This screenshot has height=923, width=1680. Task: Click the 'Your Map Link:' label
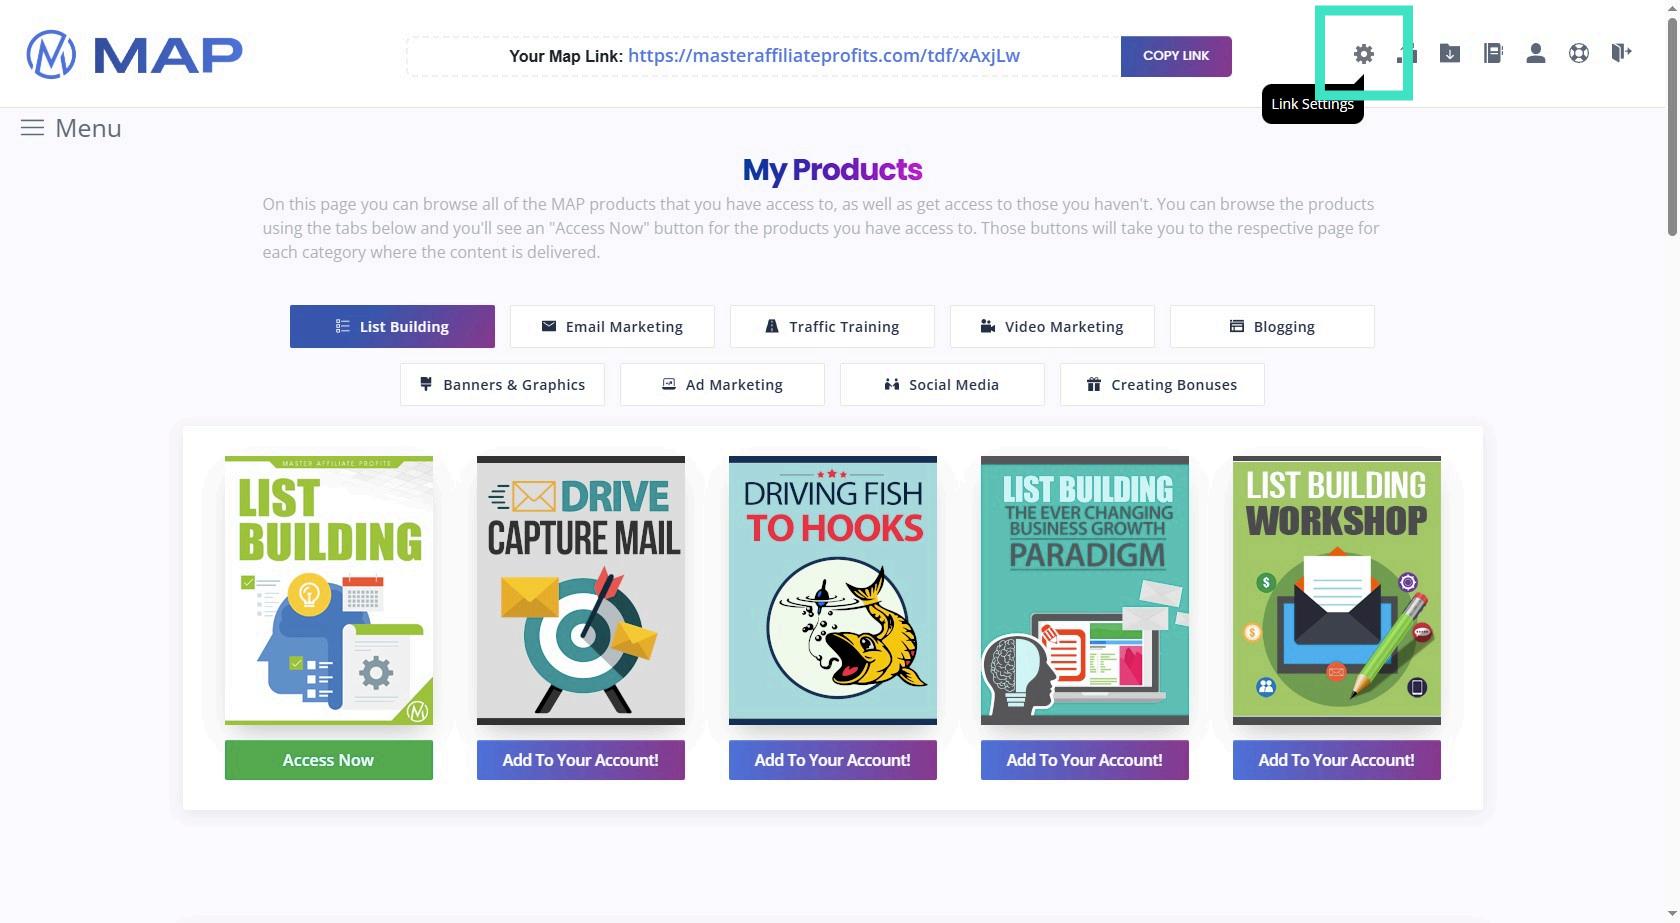point(566,56)
